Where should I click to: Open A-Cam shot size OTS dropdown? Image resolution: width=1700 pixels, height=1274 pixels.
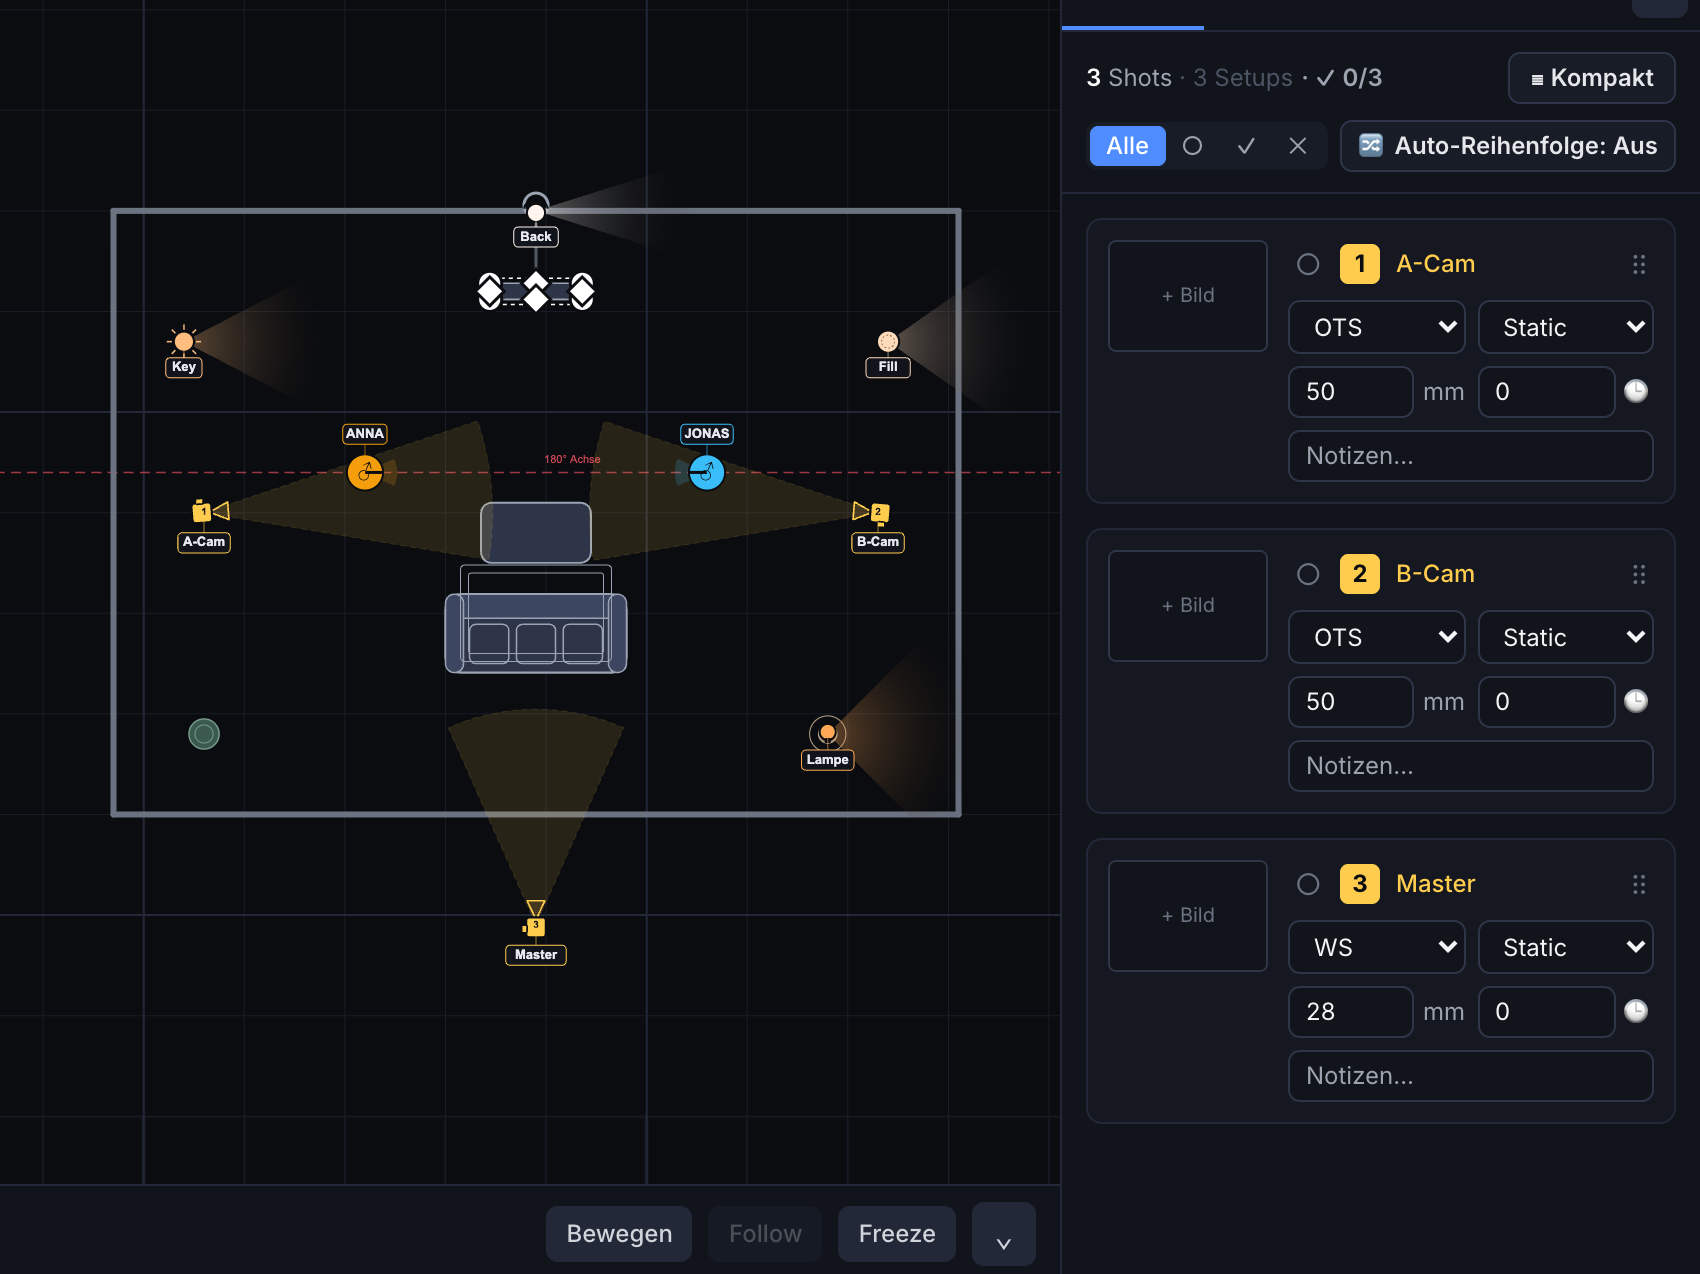point(1377,327)
